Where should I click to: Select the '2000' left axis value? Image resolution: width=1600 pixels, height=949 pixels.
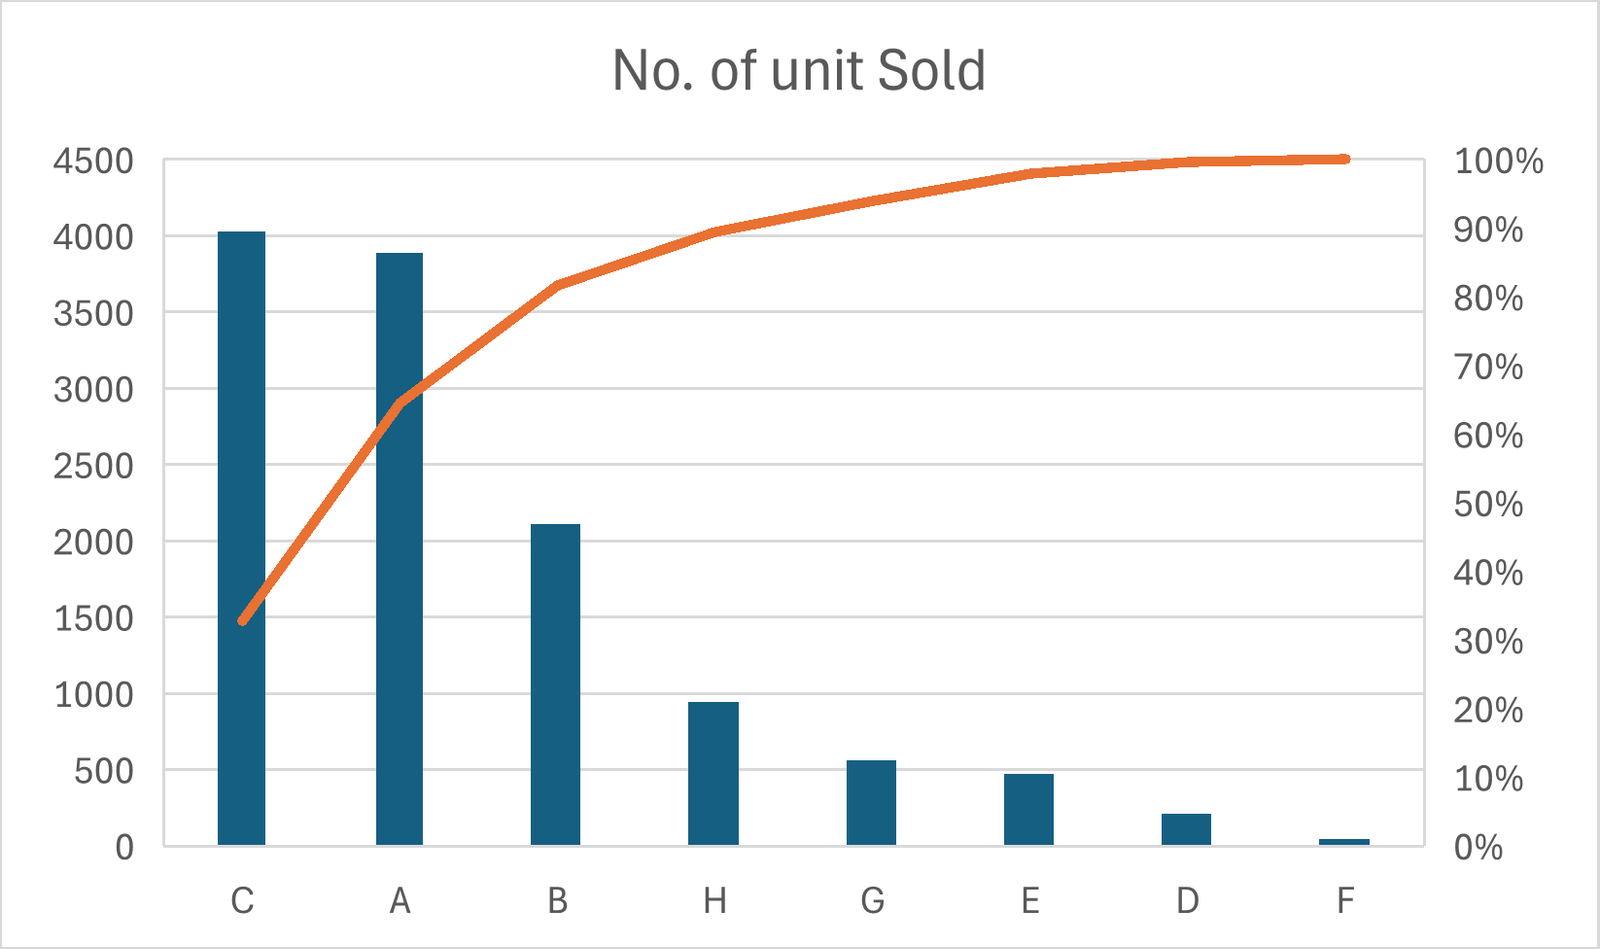coord(93,542)
